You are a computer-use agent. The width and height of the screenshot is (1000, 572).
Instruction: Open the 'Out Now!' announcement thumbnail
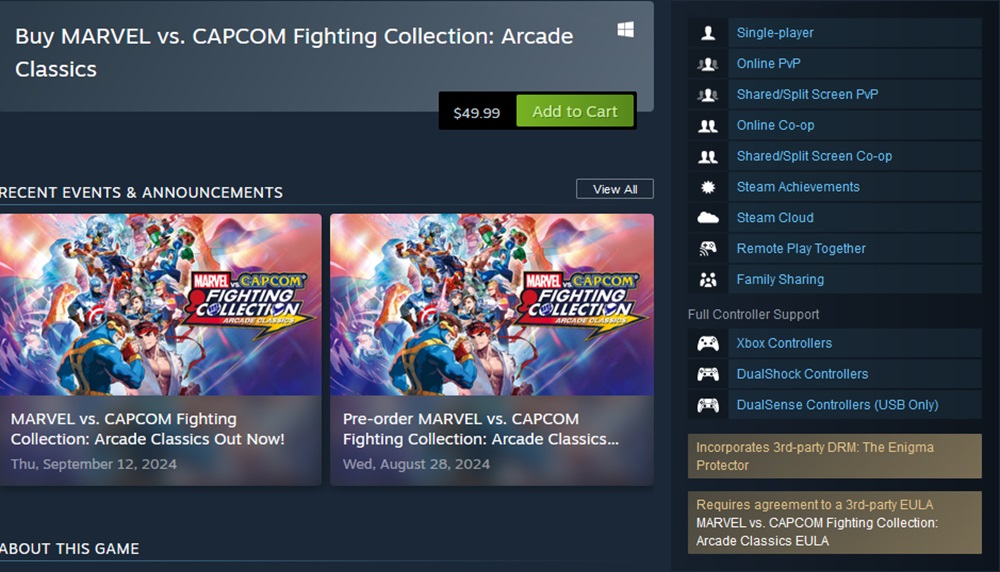pos(160,305)
